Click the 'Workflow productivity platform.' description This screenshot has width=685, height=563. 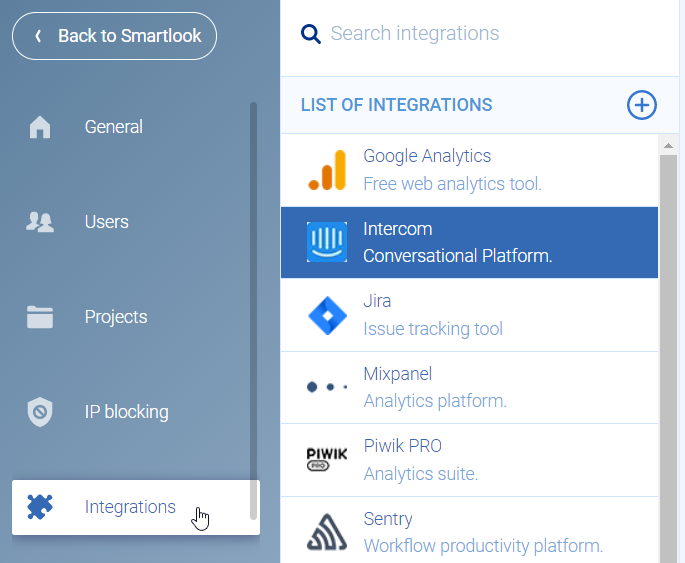click(x=483, y=546)
